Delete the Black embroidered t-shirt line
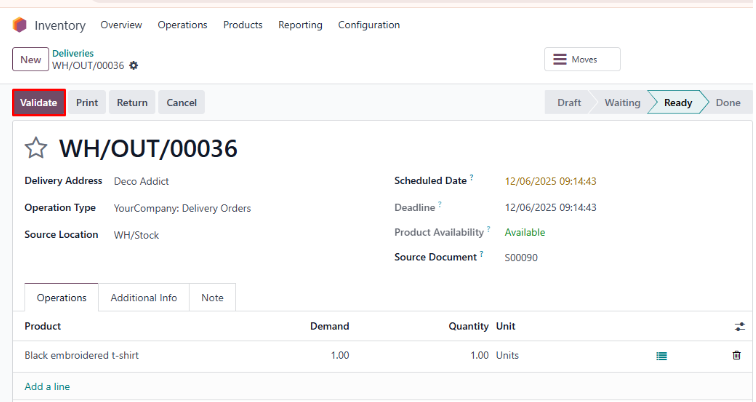This screenshot has height=402, width=756. point(737,355)
